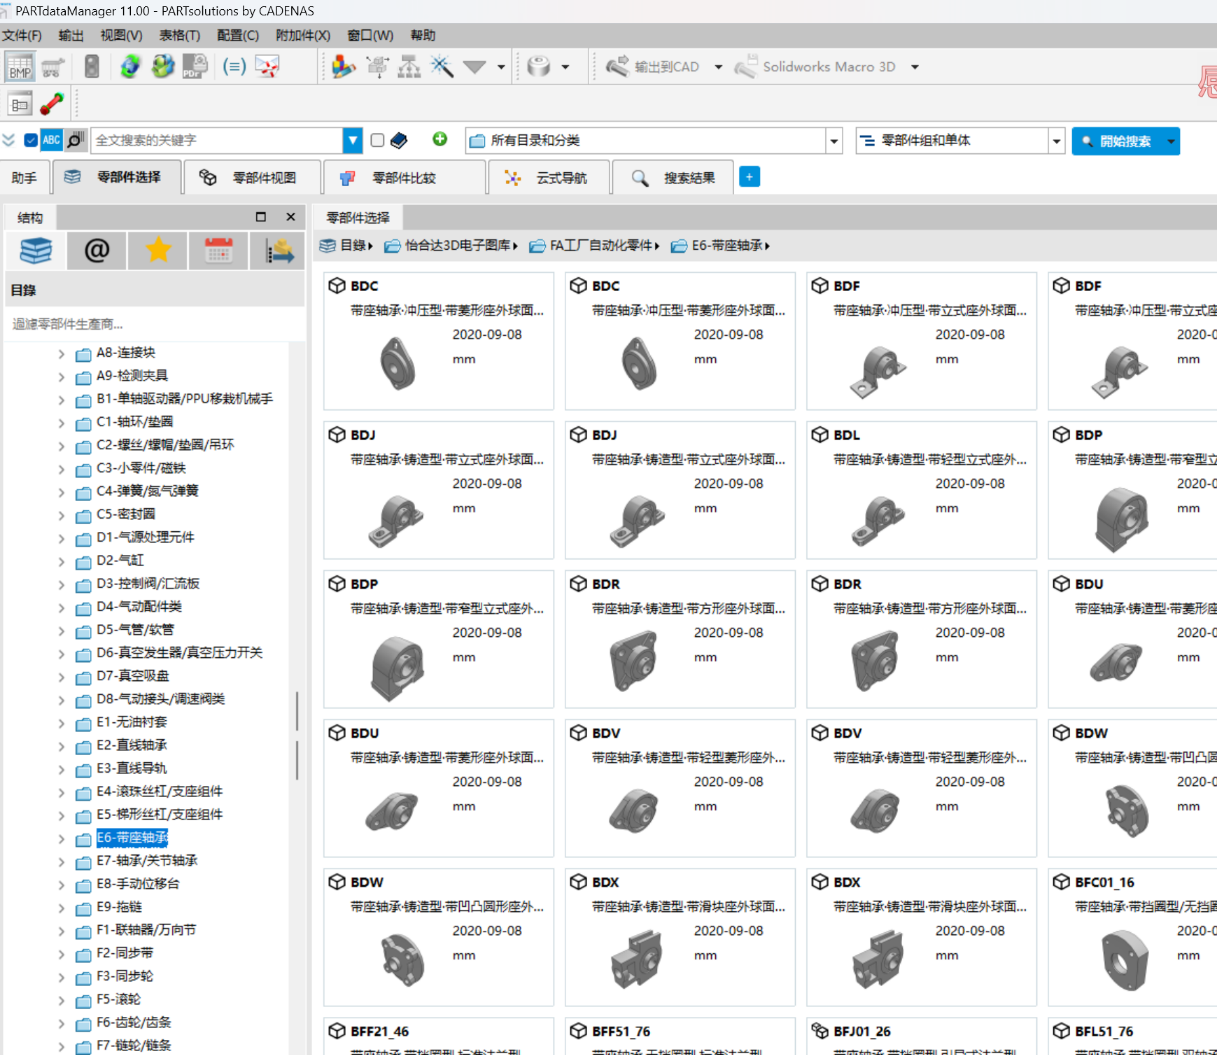This screenshot has height=1055, width=1217.
Task: Click the double chevron collapse search bar icon
Action: click(x=9, y=140)
